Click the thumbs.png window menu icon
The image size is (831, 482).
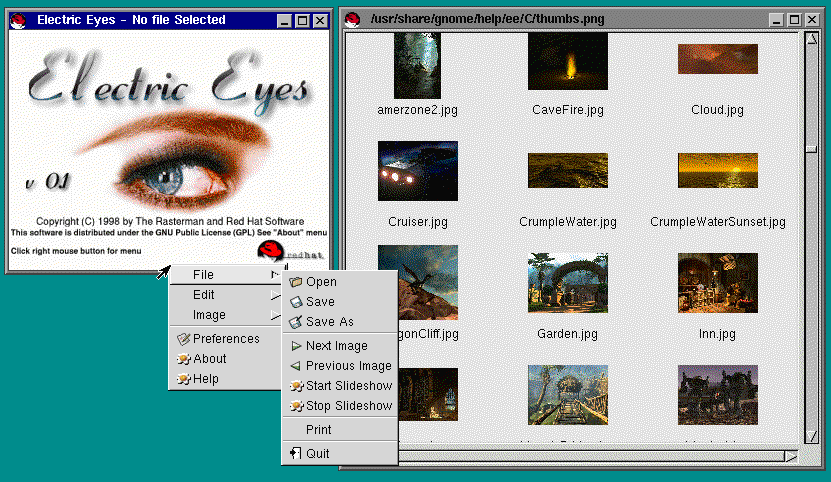(352, 20)
